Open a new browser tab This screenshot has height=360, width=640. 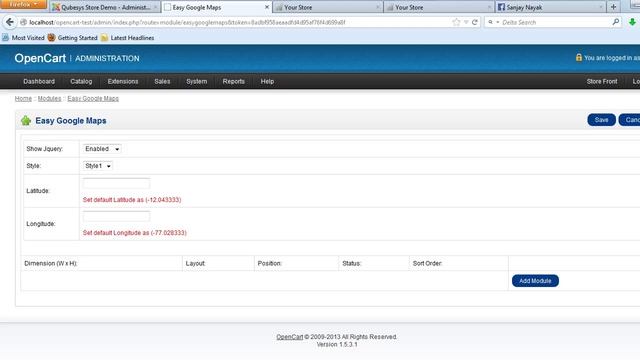pyautogui.click(x=613, y=7)
